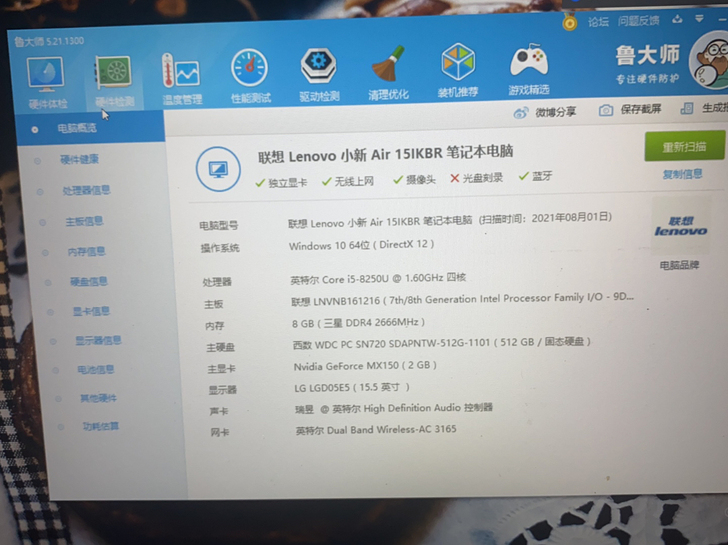The height and width of the screenshot is (545, 728).
Task: Click the Windows 10 64位 operating system value
Action: click(x=361, y=245)
